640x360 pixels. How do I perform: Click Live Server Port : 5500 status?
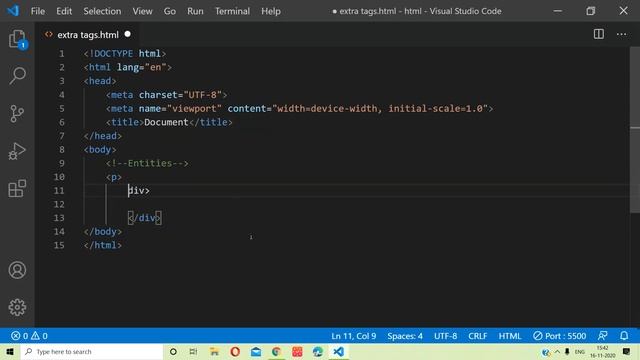pyautogui.click(x=560, y=336)
